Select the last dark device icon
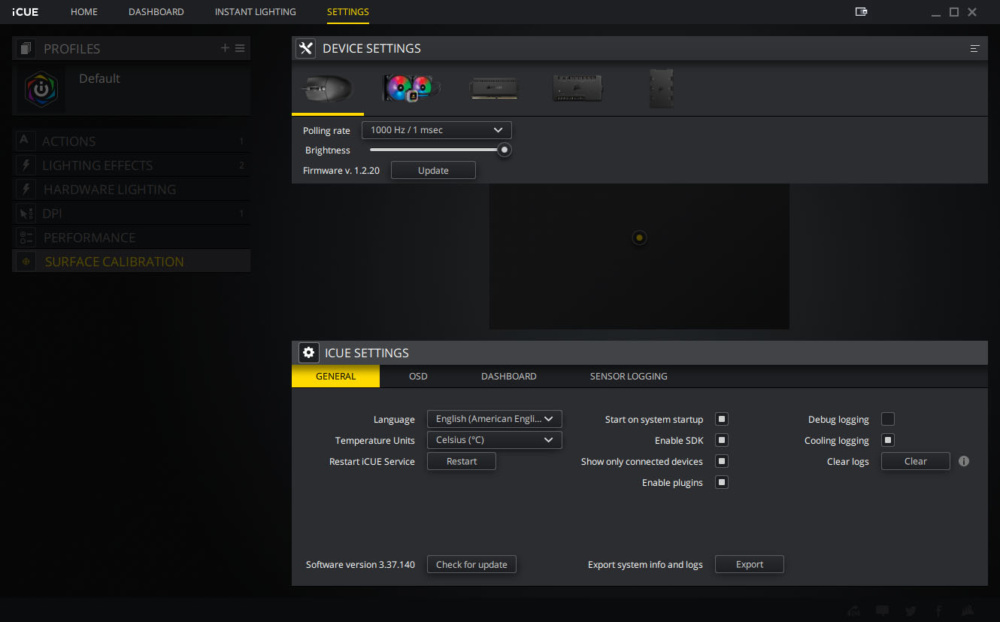The height and width of the screenshot is (622, 1000). tap(661, 88)
